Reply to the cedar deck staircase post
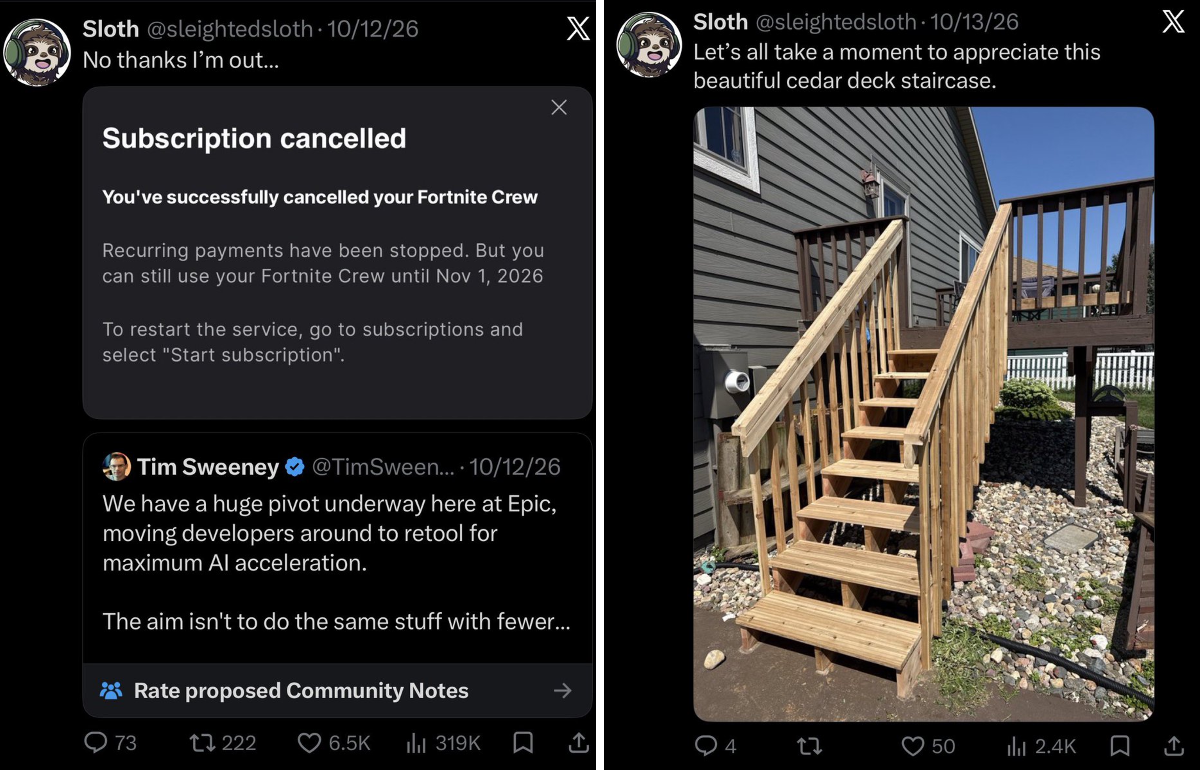1200x770 pixels. click(716, 746)
